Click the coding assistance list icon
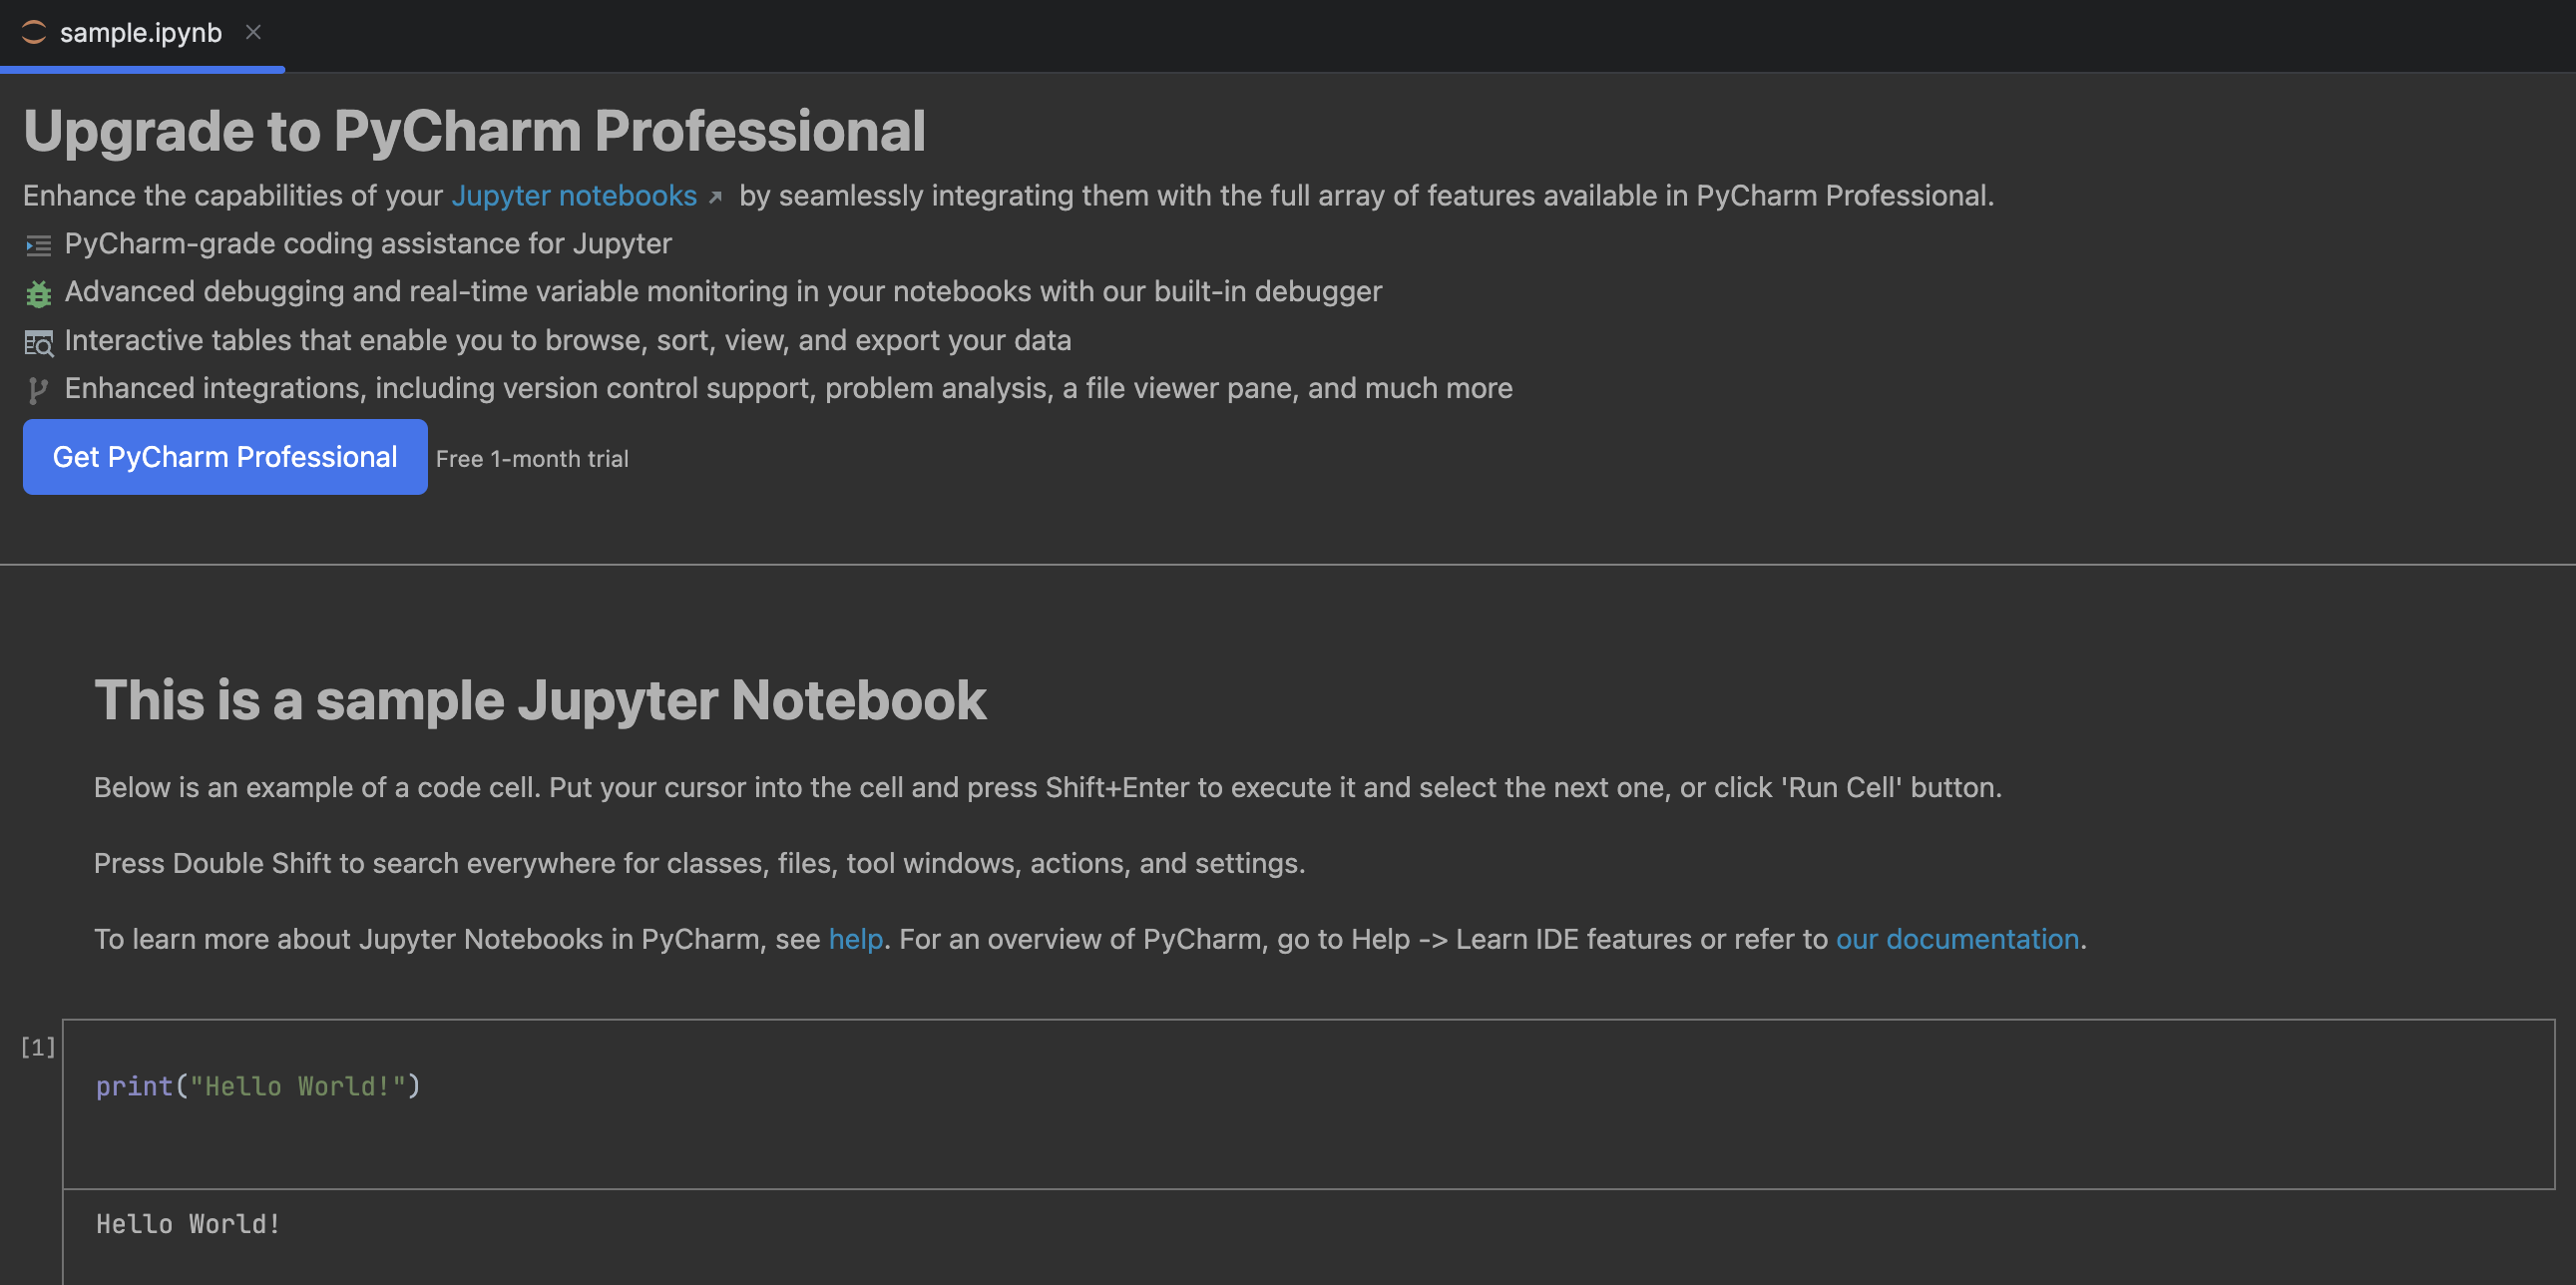 coord(38,244)
